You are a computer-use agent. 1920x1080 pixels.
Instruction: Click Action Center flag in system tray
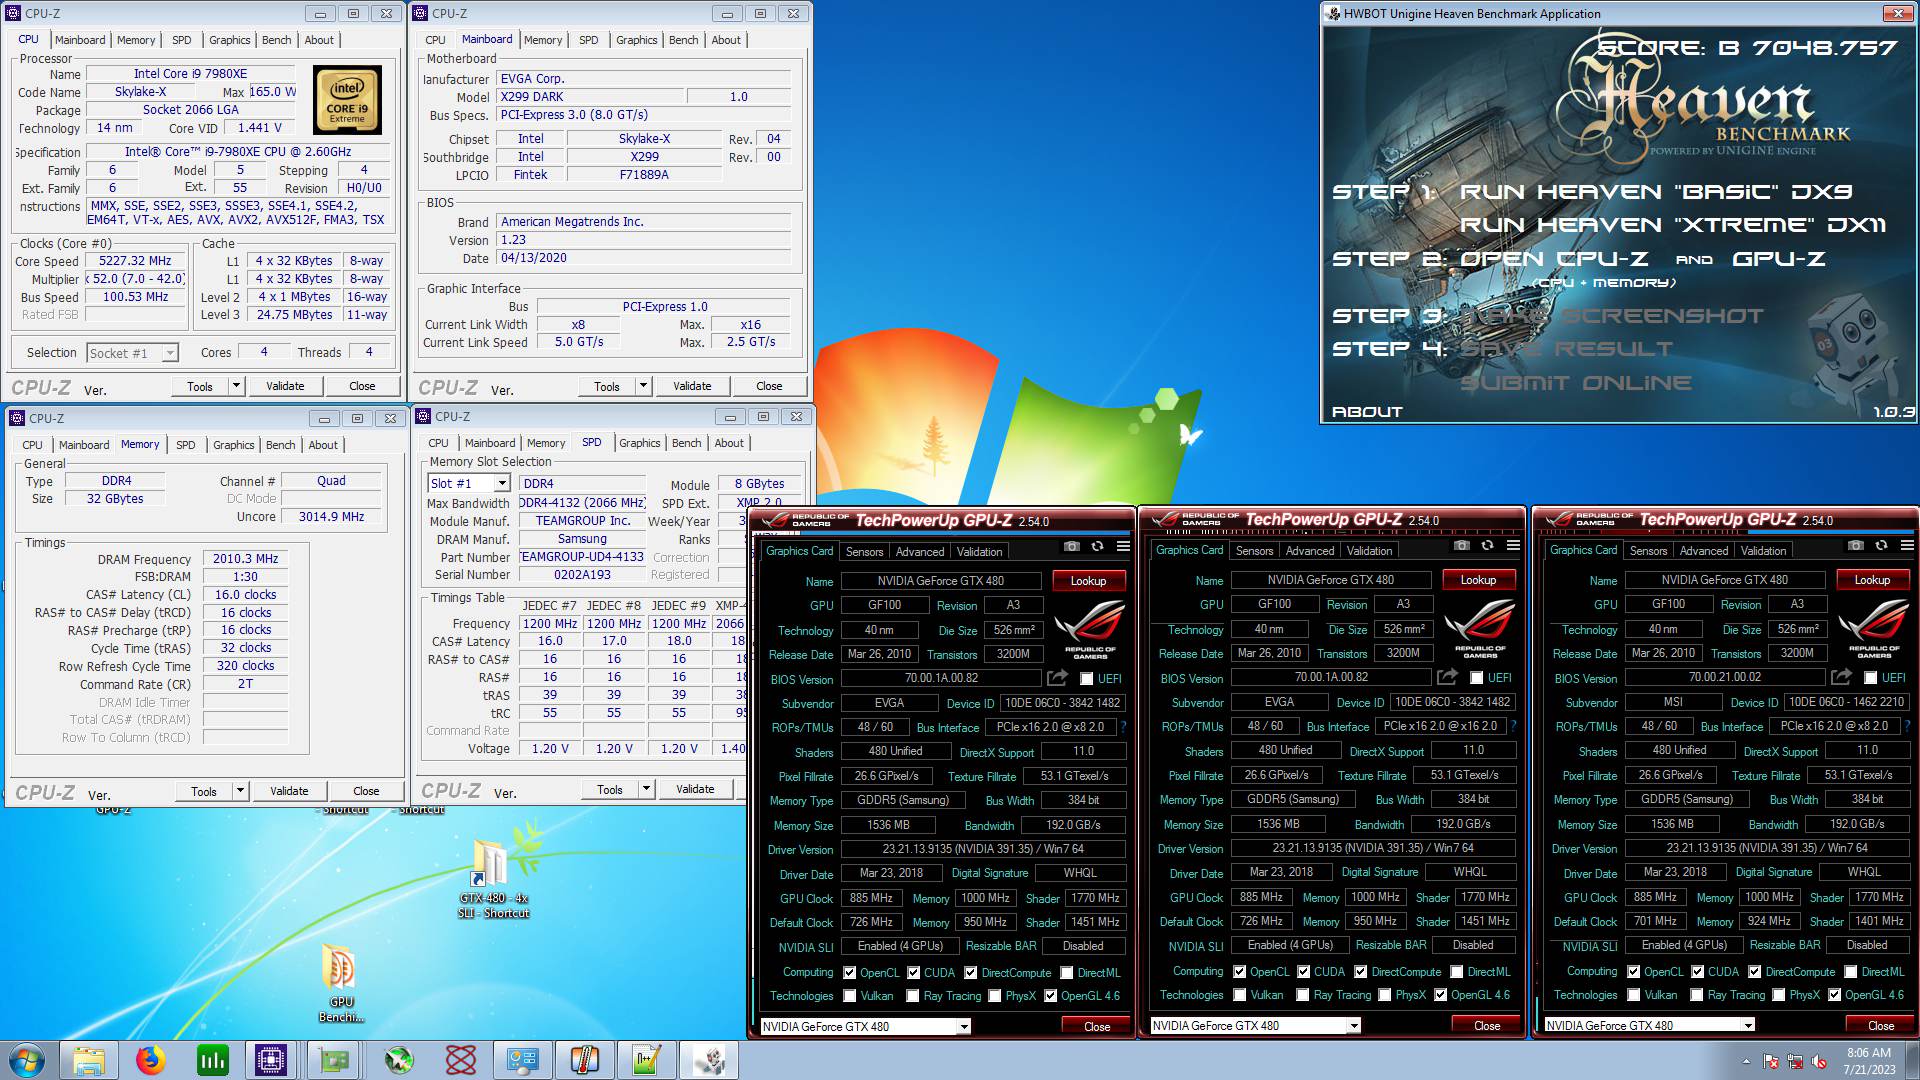(1771, 1061)
